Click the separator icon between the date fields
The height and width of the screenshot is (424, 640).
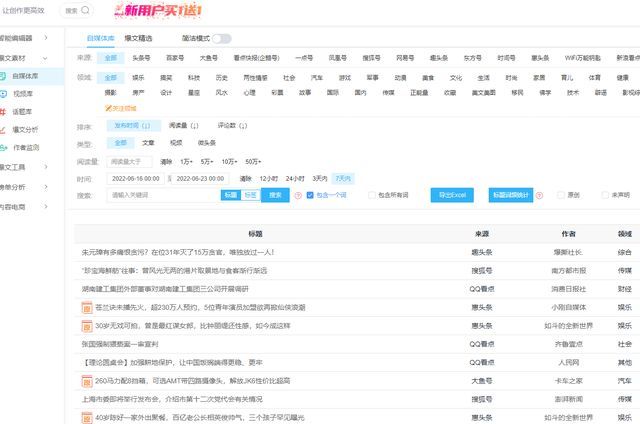pos(169,179)
